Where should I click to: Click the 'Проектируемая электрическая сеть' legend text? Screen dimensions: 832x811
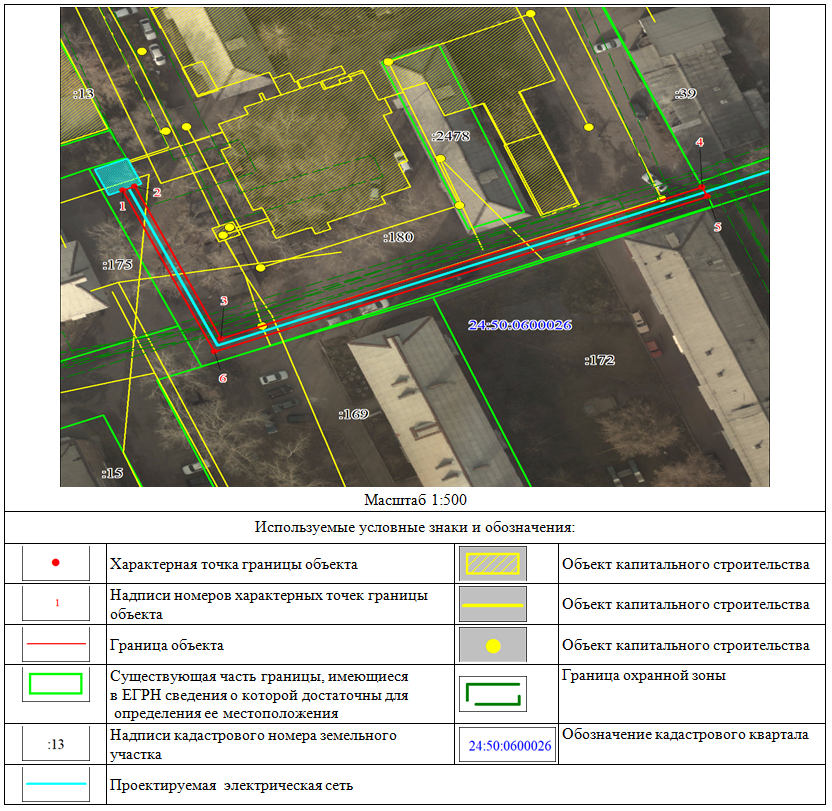click(231, 786)
